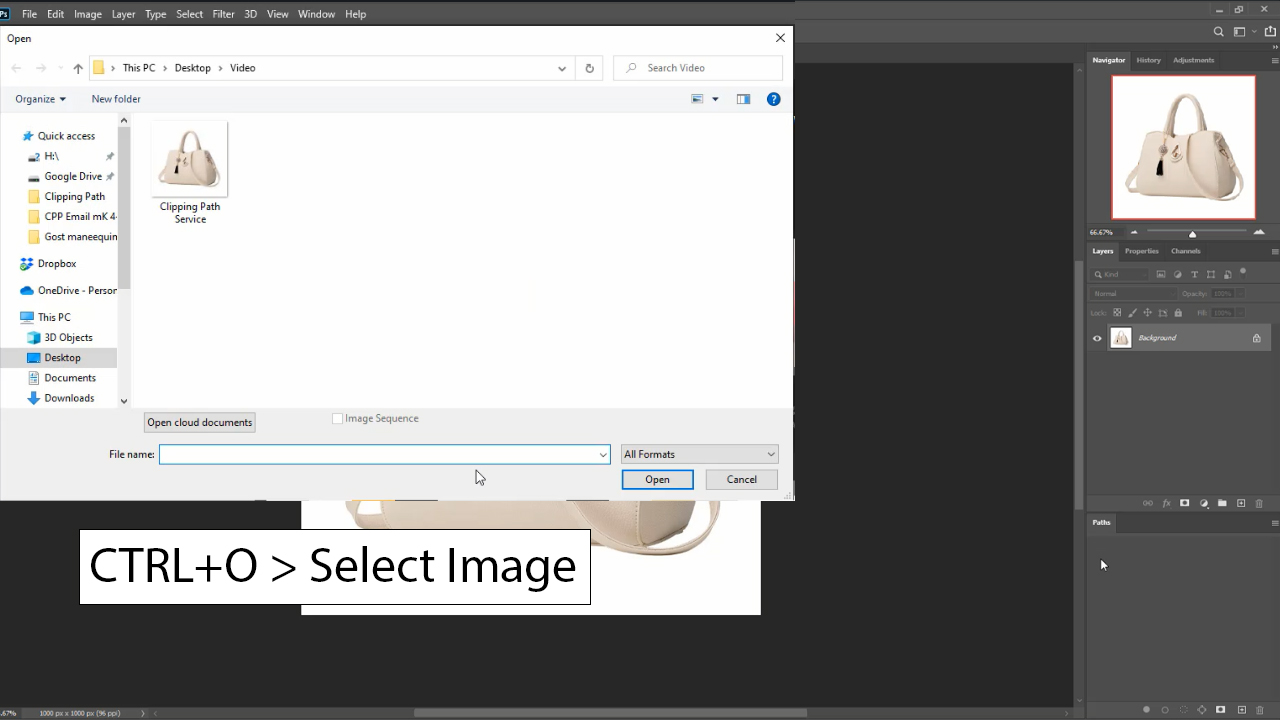Screen dimensions: 1280x720
Task: Click the Help question mark icon in dialog
Action: (773, 99)
